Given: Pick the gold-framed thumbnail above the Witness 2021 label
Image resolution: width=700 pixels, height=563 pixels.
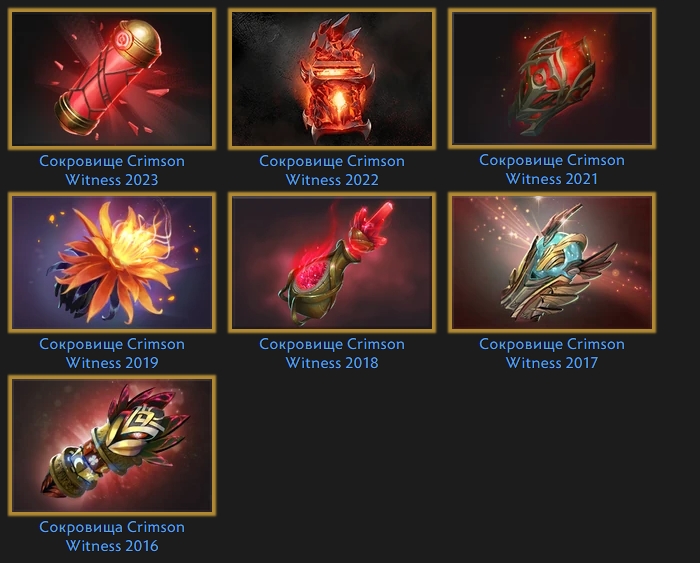Looking at the screenshot, I should click(x=552, y=78).
